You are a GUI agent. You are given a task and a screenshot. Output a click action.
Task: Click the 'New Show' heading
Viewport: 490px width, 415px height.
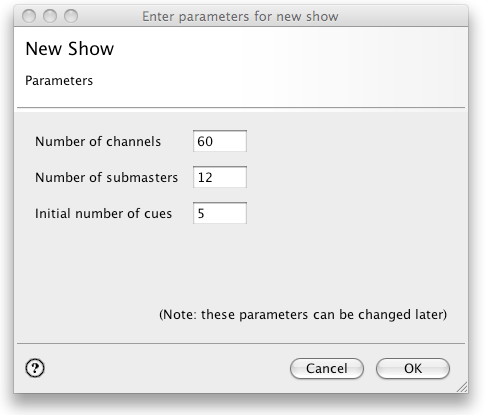tap(70, 49)
